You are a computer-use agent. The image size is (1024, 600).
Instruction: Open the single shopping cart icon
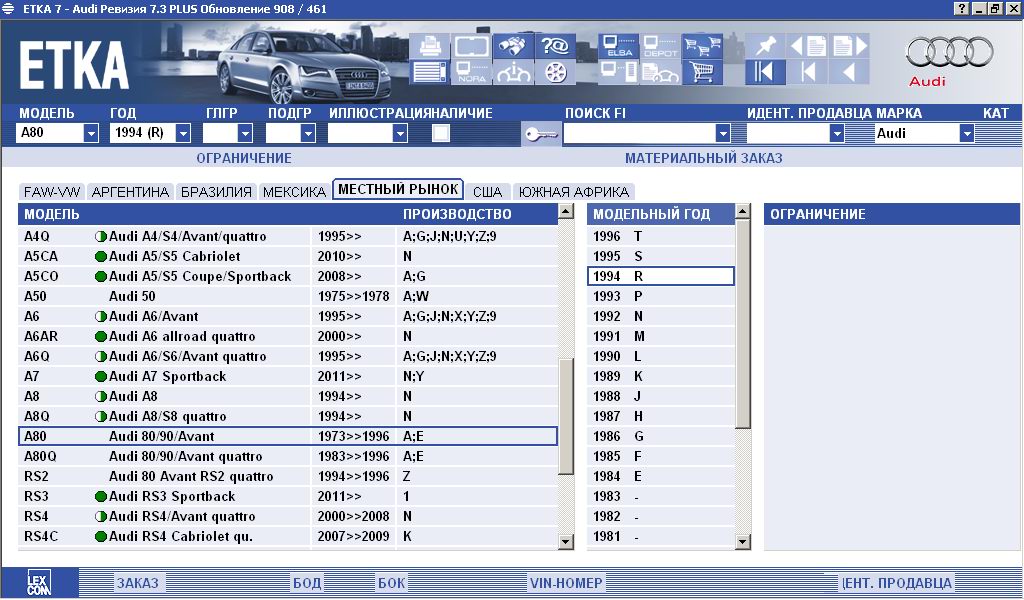702,71
